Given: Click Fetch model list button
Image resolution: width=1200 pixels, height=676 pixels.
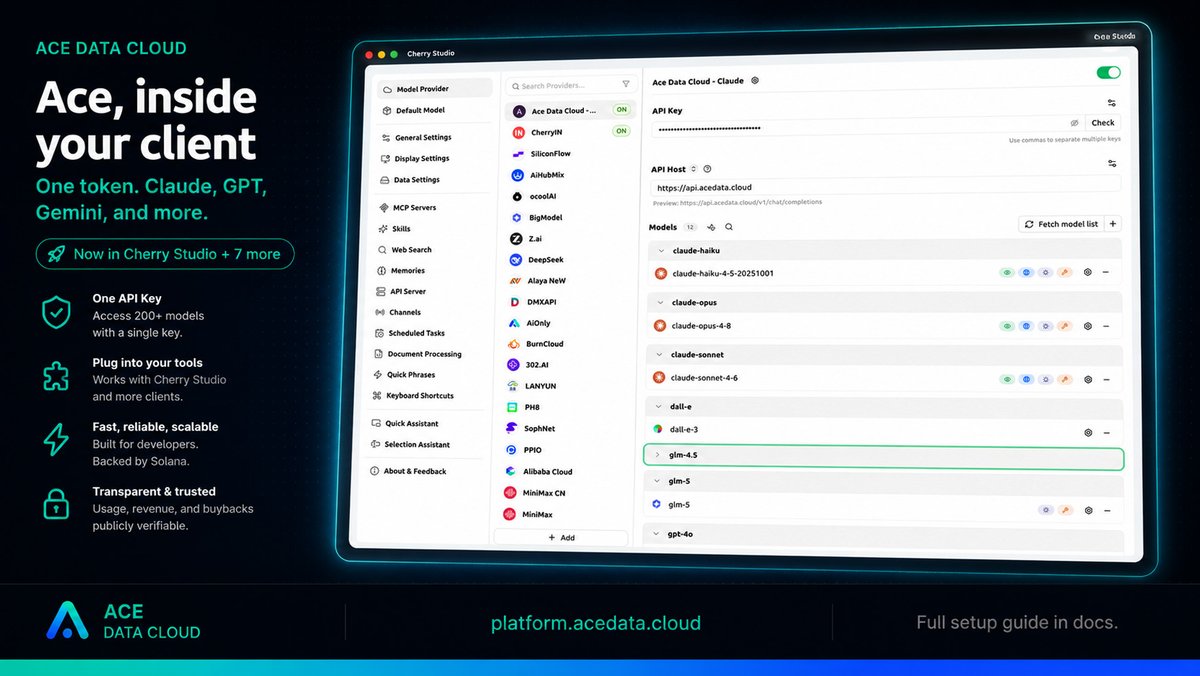Looking at the screenshot, I should pos(1061,224).
